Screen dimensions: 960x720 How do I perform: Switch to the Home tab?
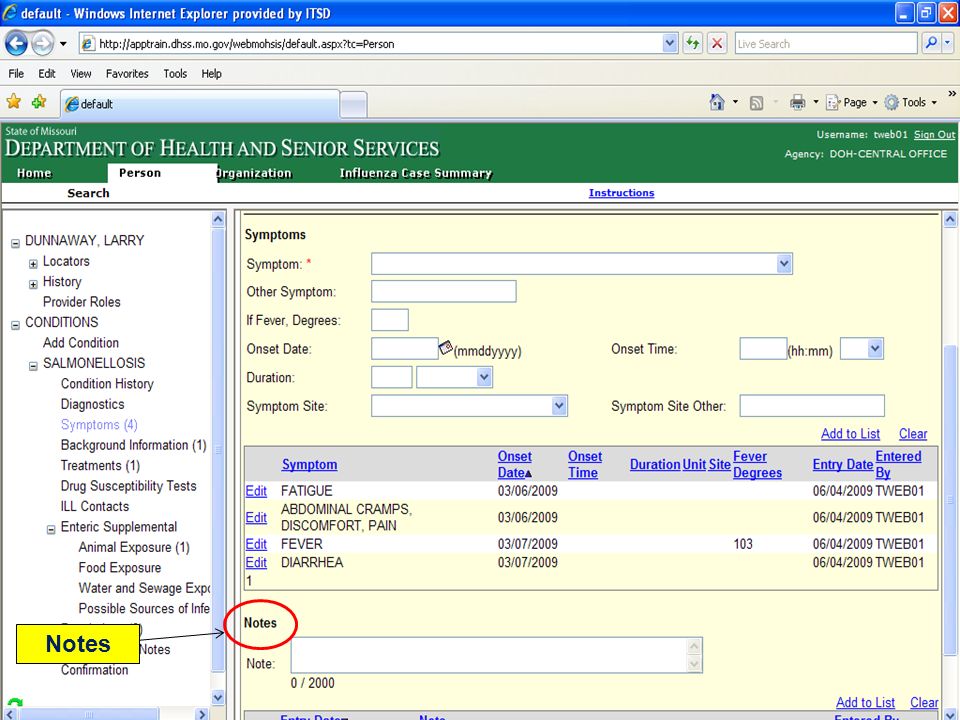pyautogui.click(x=34, y=173)
